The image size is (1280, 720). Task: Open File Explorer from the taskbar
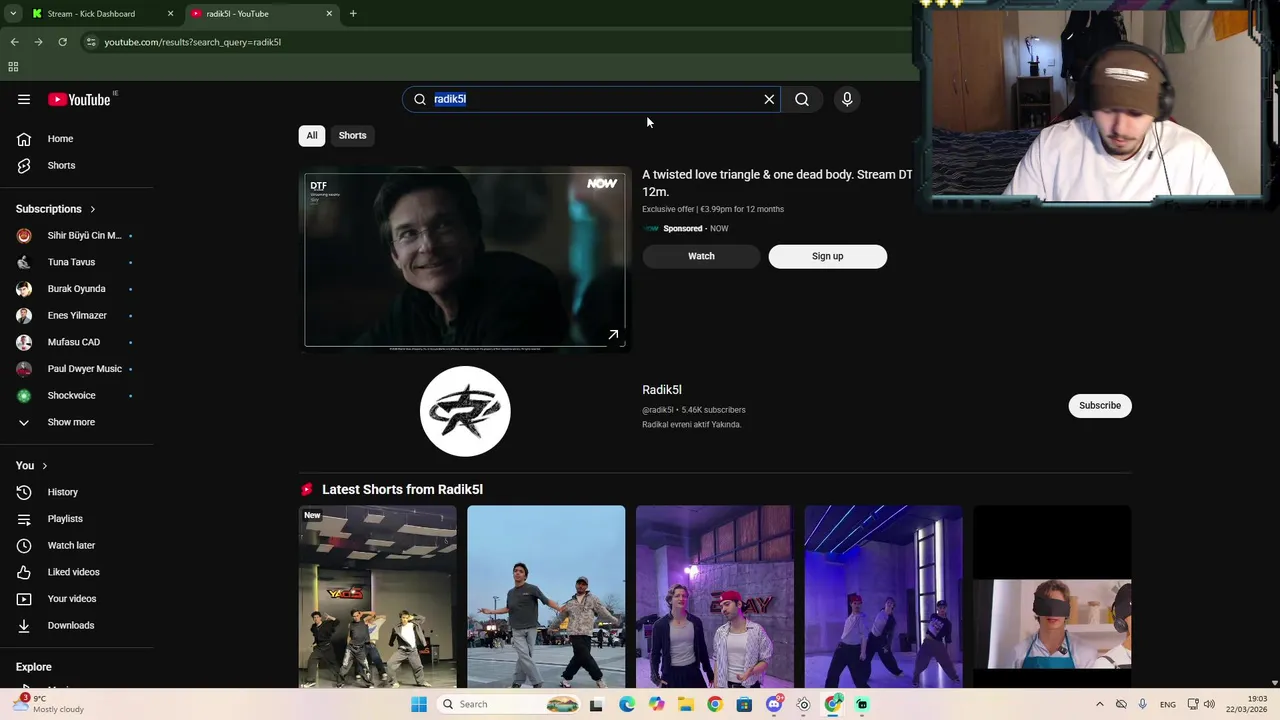[685, 704]
